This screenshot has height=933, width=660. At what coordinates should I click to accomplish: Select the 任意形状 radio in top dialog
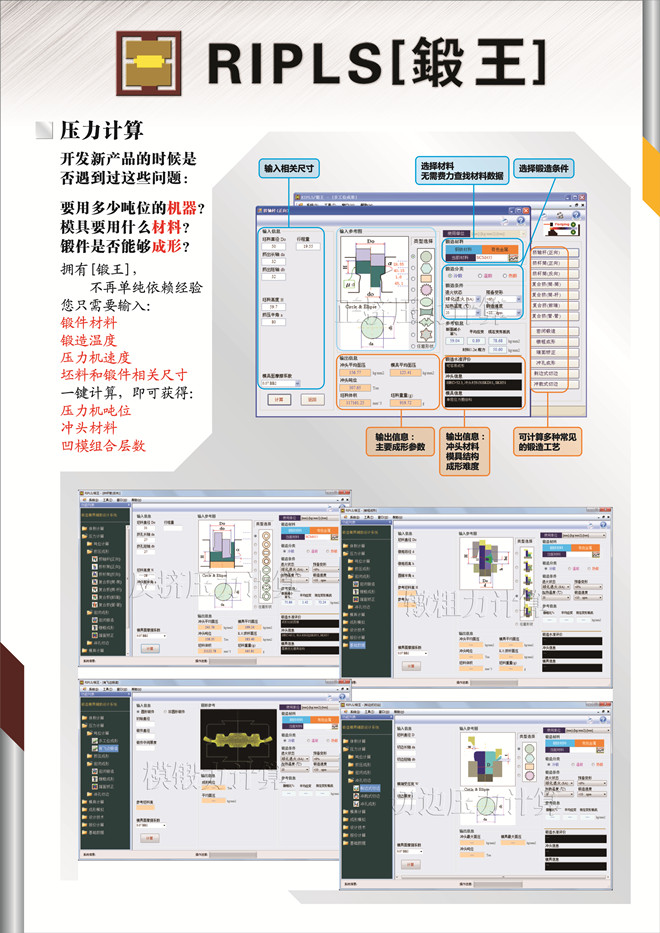(x=413, y=346)
